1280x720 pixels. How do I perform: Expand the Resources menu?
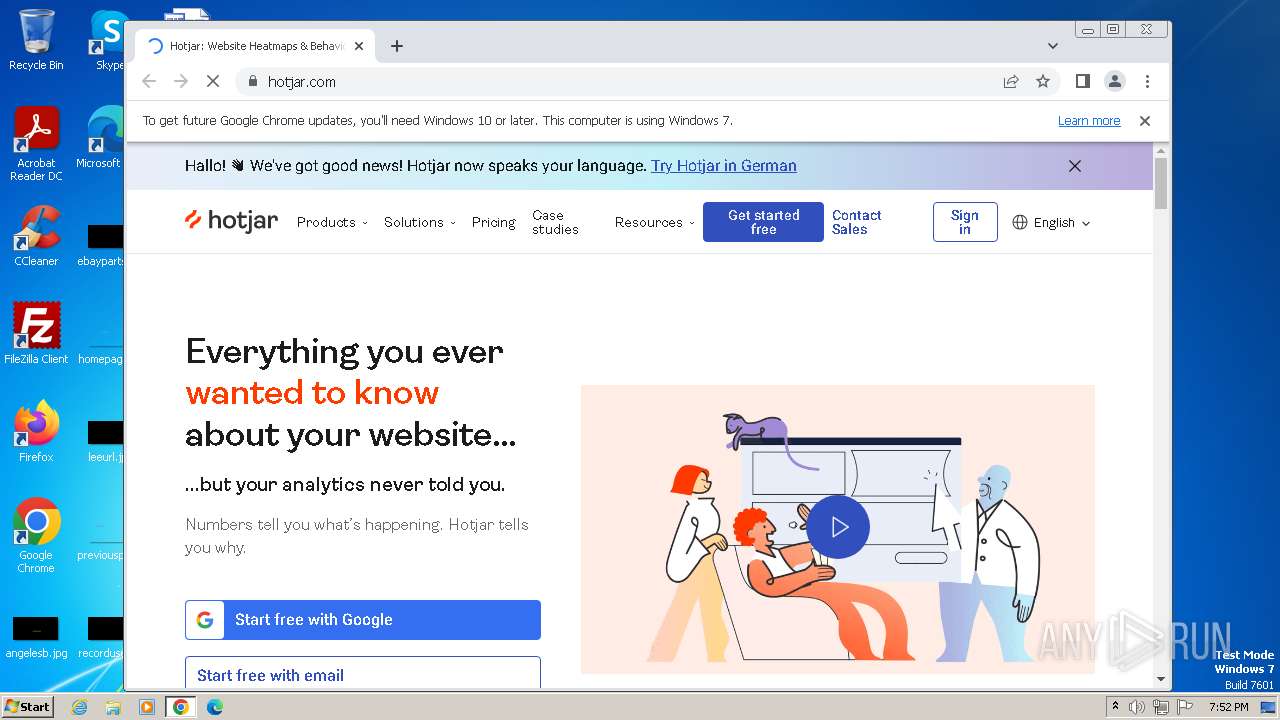pyautogui.click(x=654, y=222)
